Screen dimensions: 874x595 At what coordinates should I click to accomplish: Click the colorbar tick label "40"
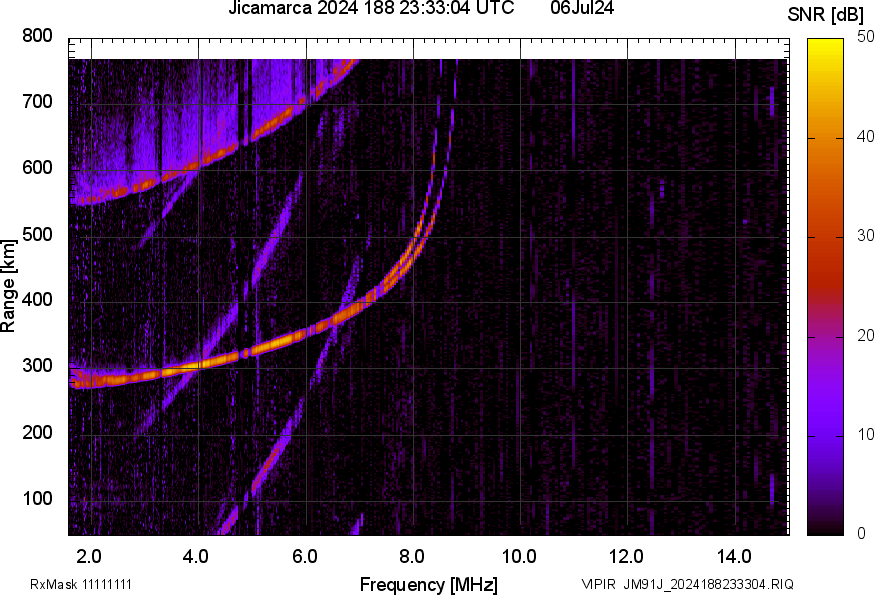click(865, 136)
